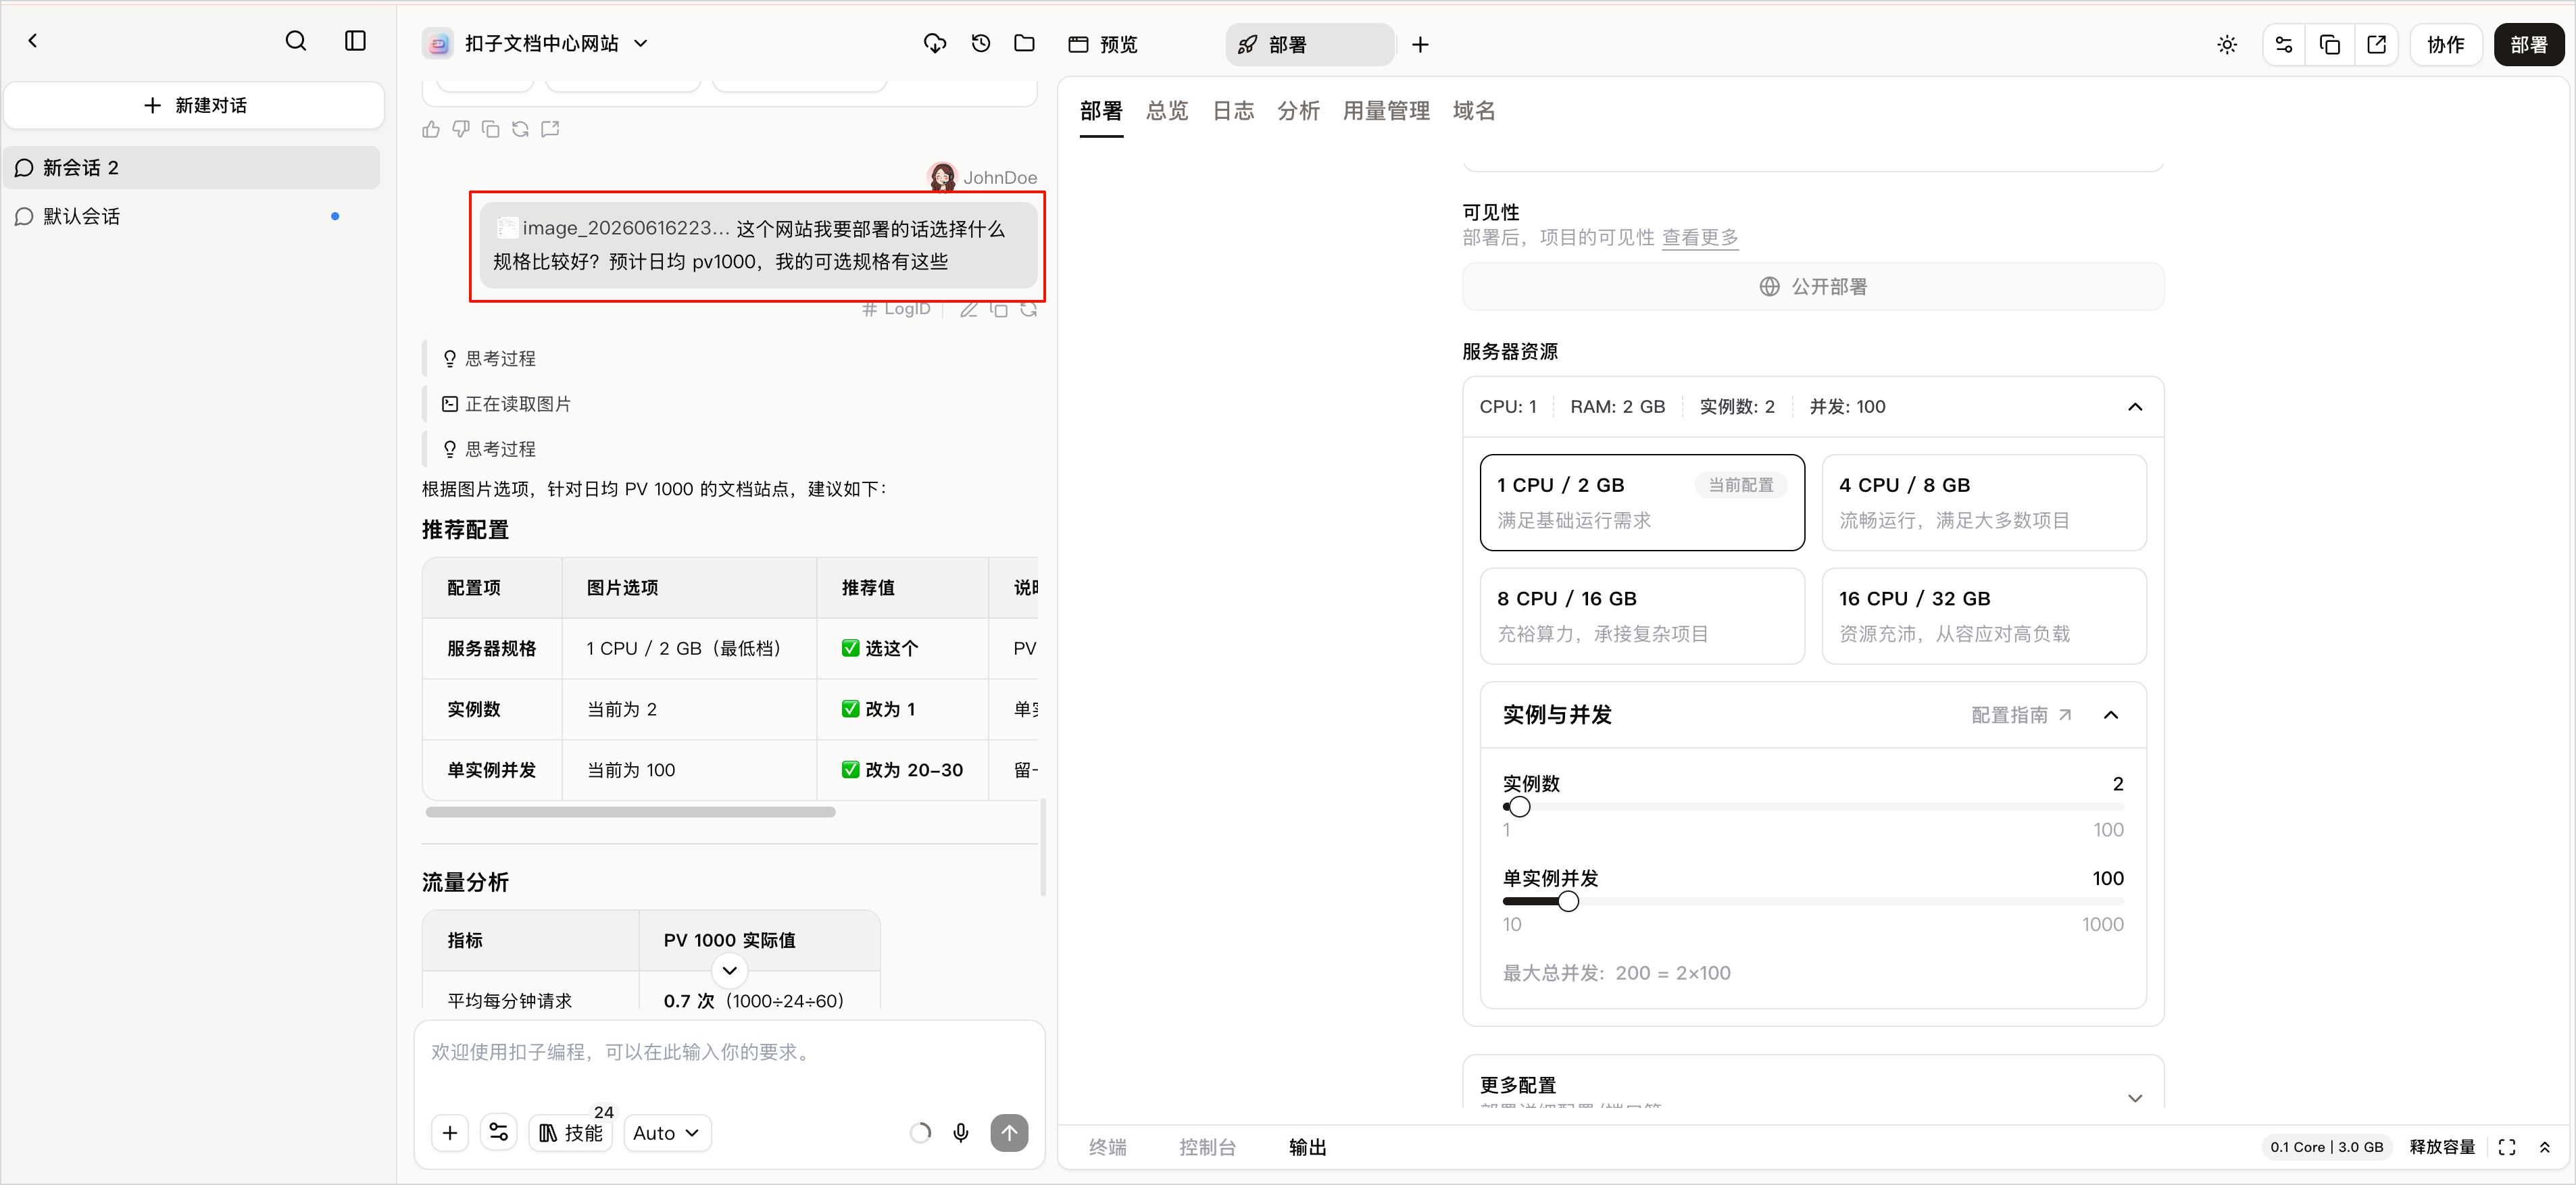Open search with the magnifier icon
This screenshot has width=2576, height=1185.
click(x=296, y=41)
